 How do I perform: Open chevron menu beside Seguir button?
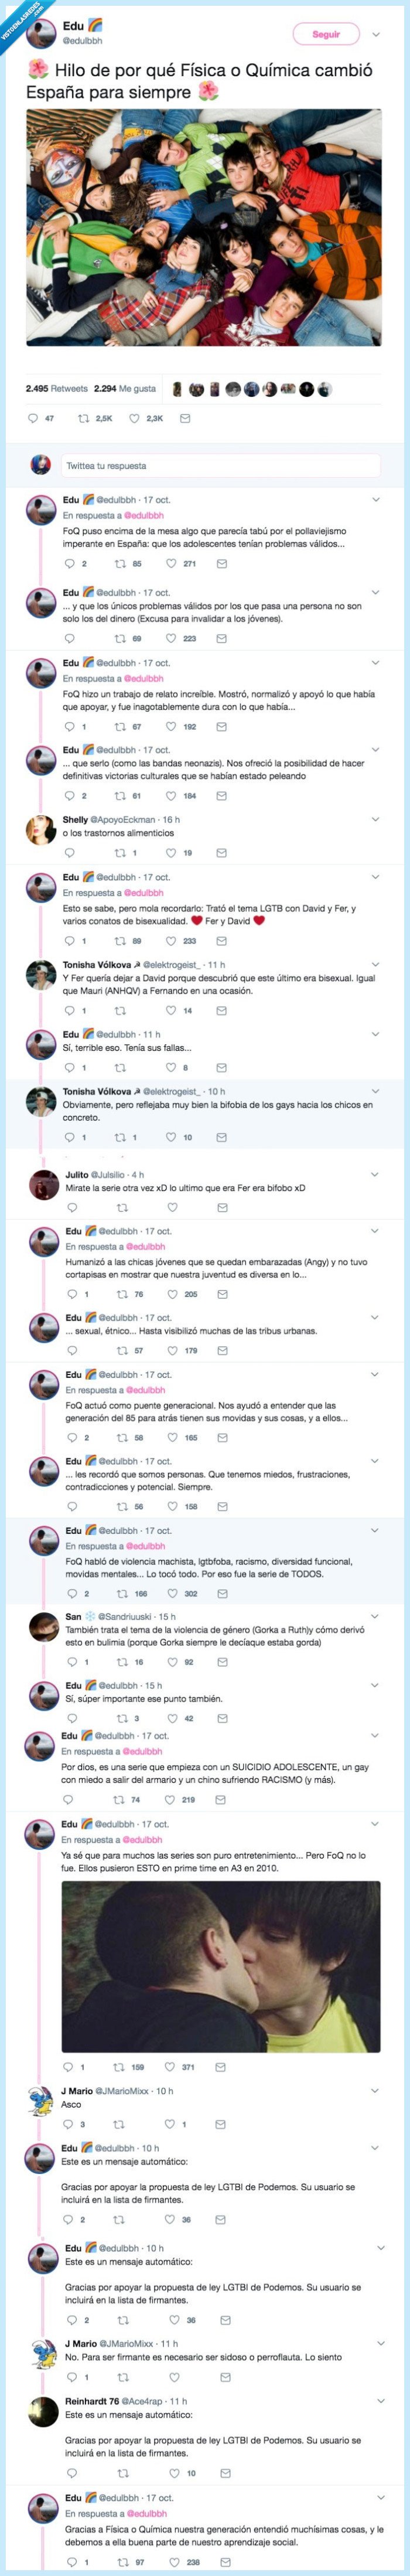coord(376,34)
